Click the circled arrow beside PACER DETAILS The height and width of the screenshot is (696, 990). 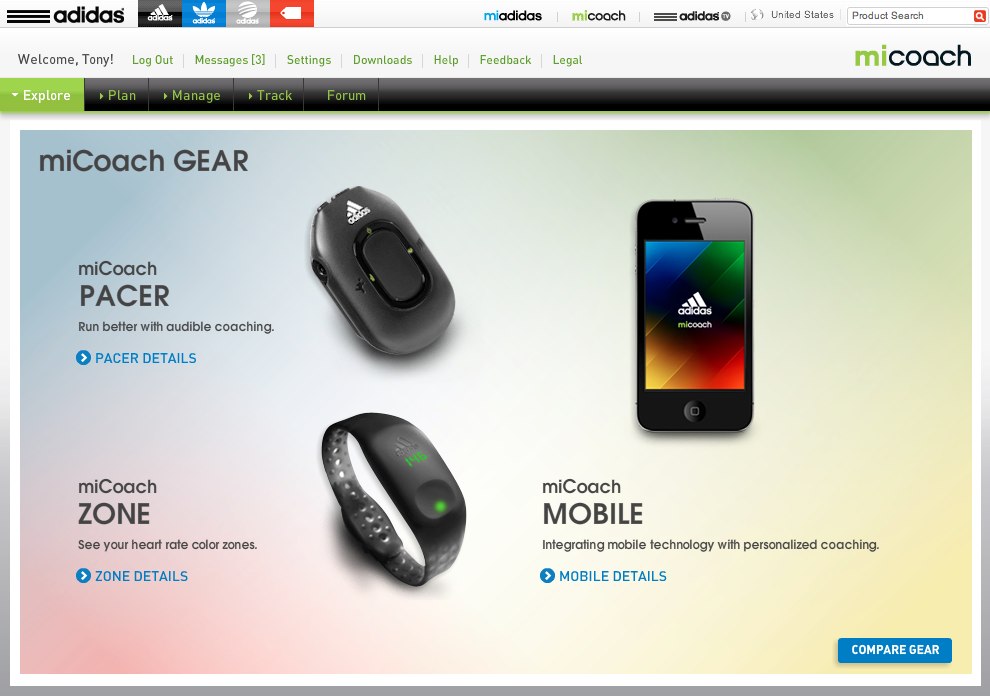83,358
